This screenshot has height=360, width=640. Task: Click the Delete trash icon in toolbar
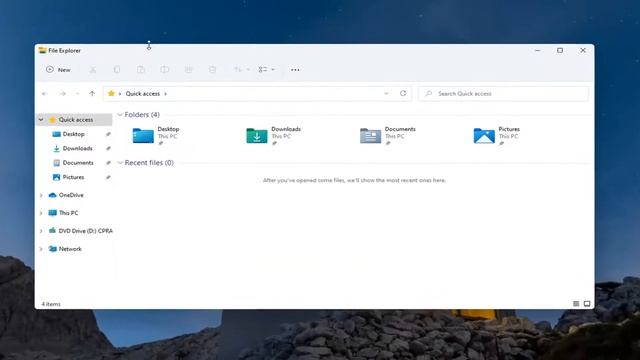(212, 70)
